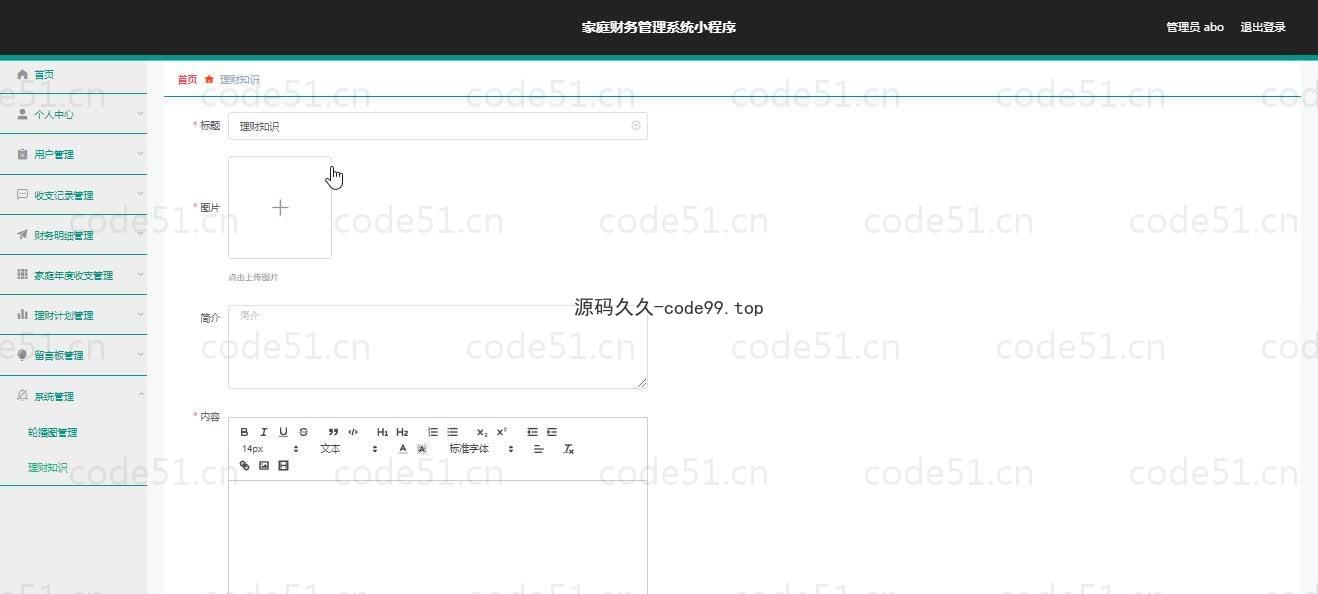Focus the 简介 summary textarea
Viewport: 1318px width, 594px height.
[x=438, y=346]
